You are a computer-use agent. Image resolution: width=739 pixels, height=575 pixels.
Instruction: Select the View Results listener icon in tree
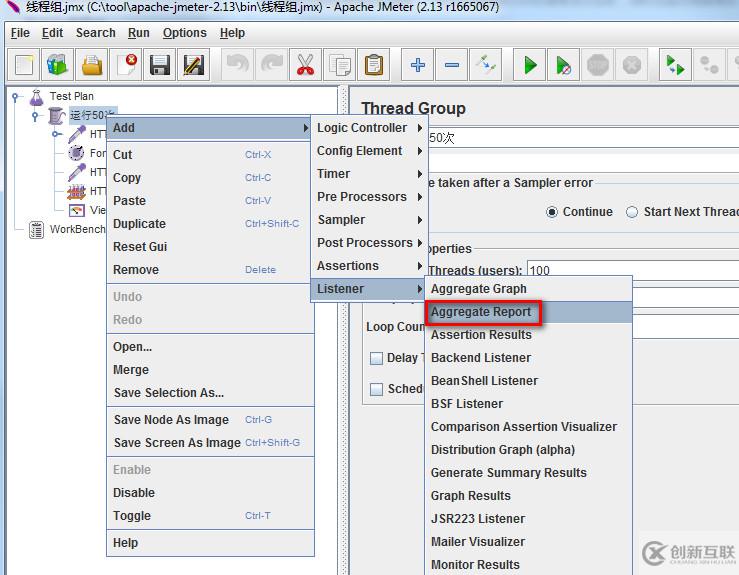click(76, 210)
